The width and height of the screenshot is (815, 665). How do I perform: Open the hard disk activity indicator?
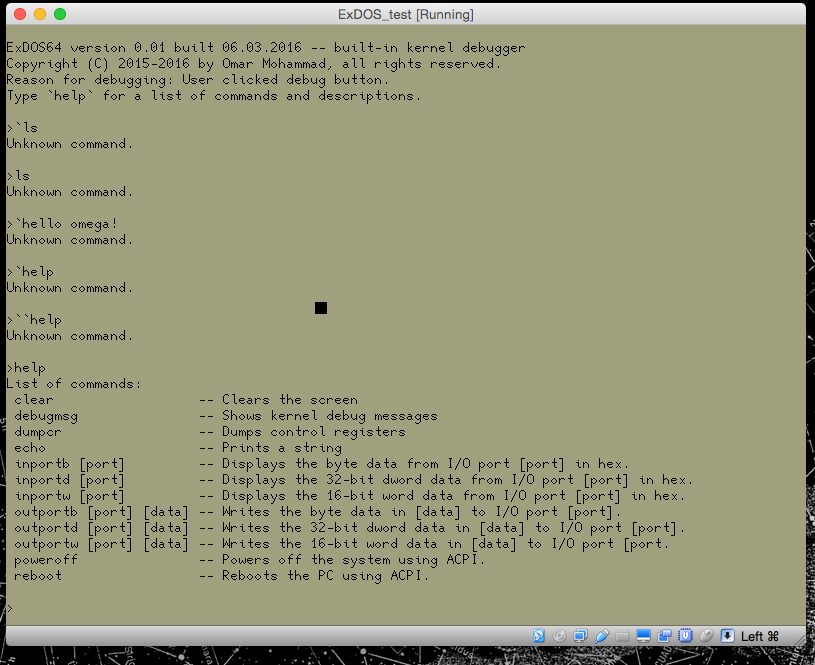click(x=538, y=635)
